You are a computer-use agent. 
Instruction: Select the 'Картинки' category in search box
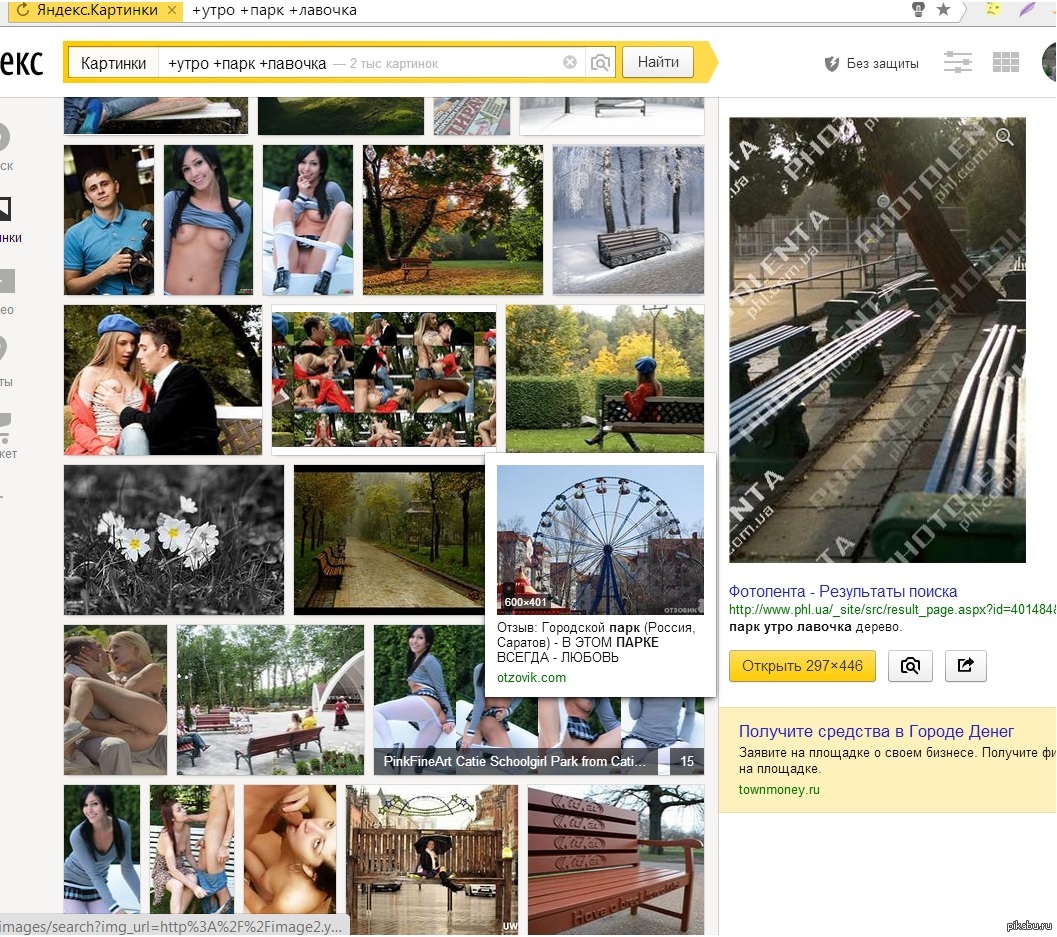click(x=113, y=63)
